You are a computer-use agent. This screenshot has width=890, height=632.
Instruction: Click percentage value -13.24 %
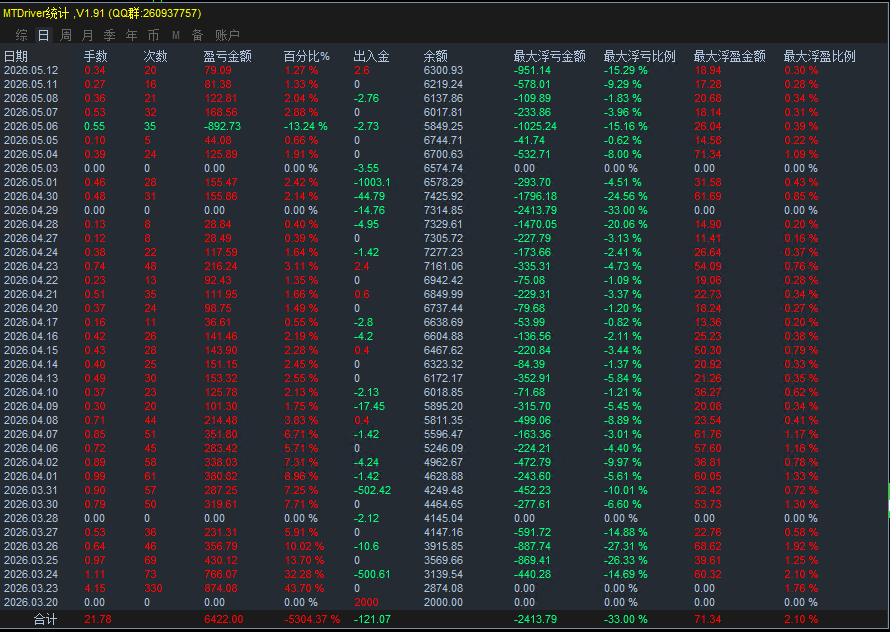[x=306, y=126]
